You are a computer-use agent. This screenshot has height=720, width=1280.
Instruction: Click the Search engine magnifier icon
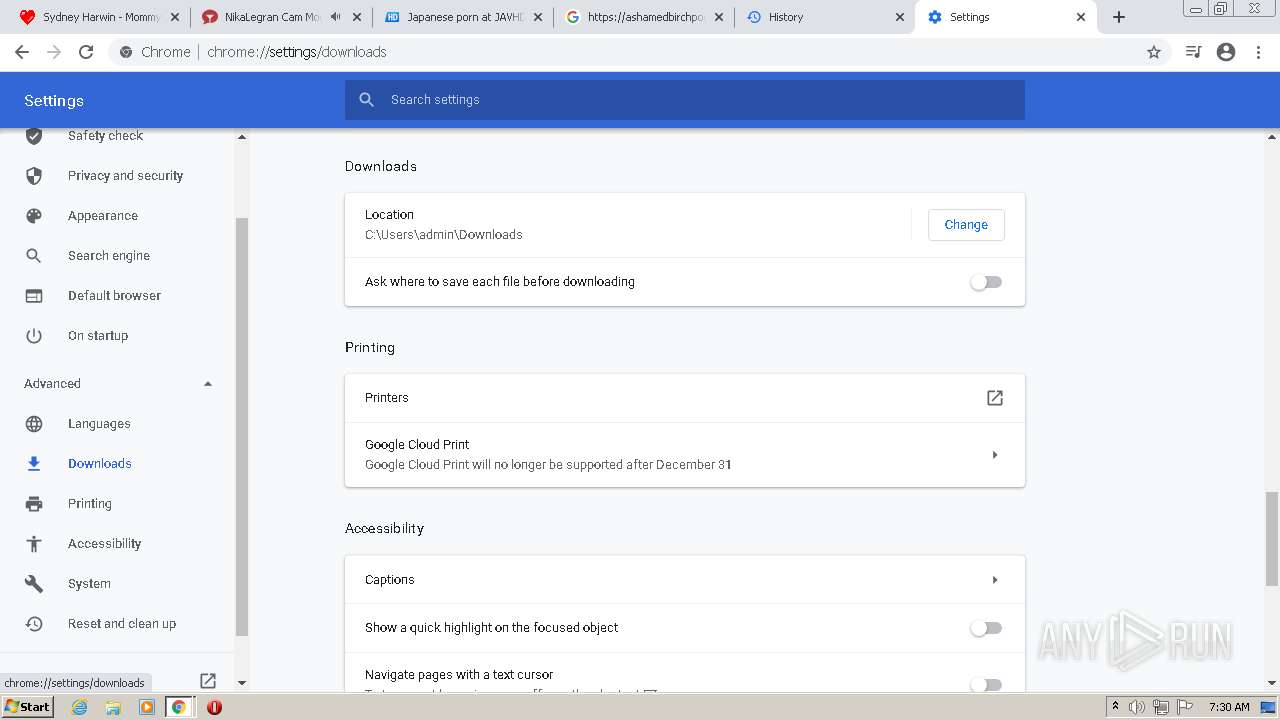(34, 256)
